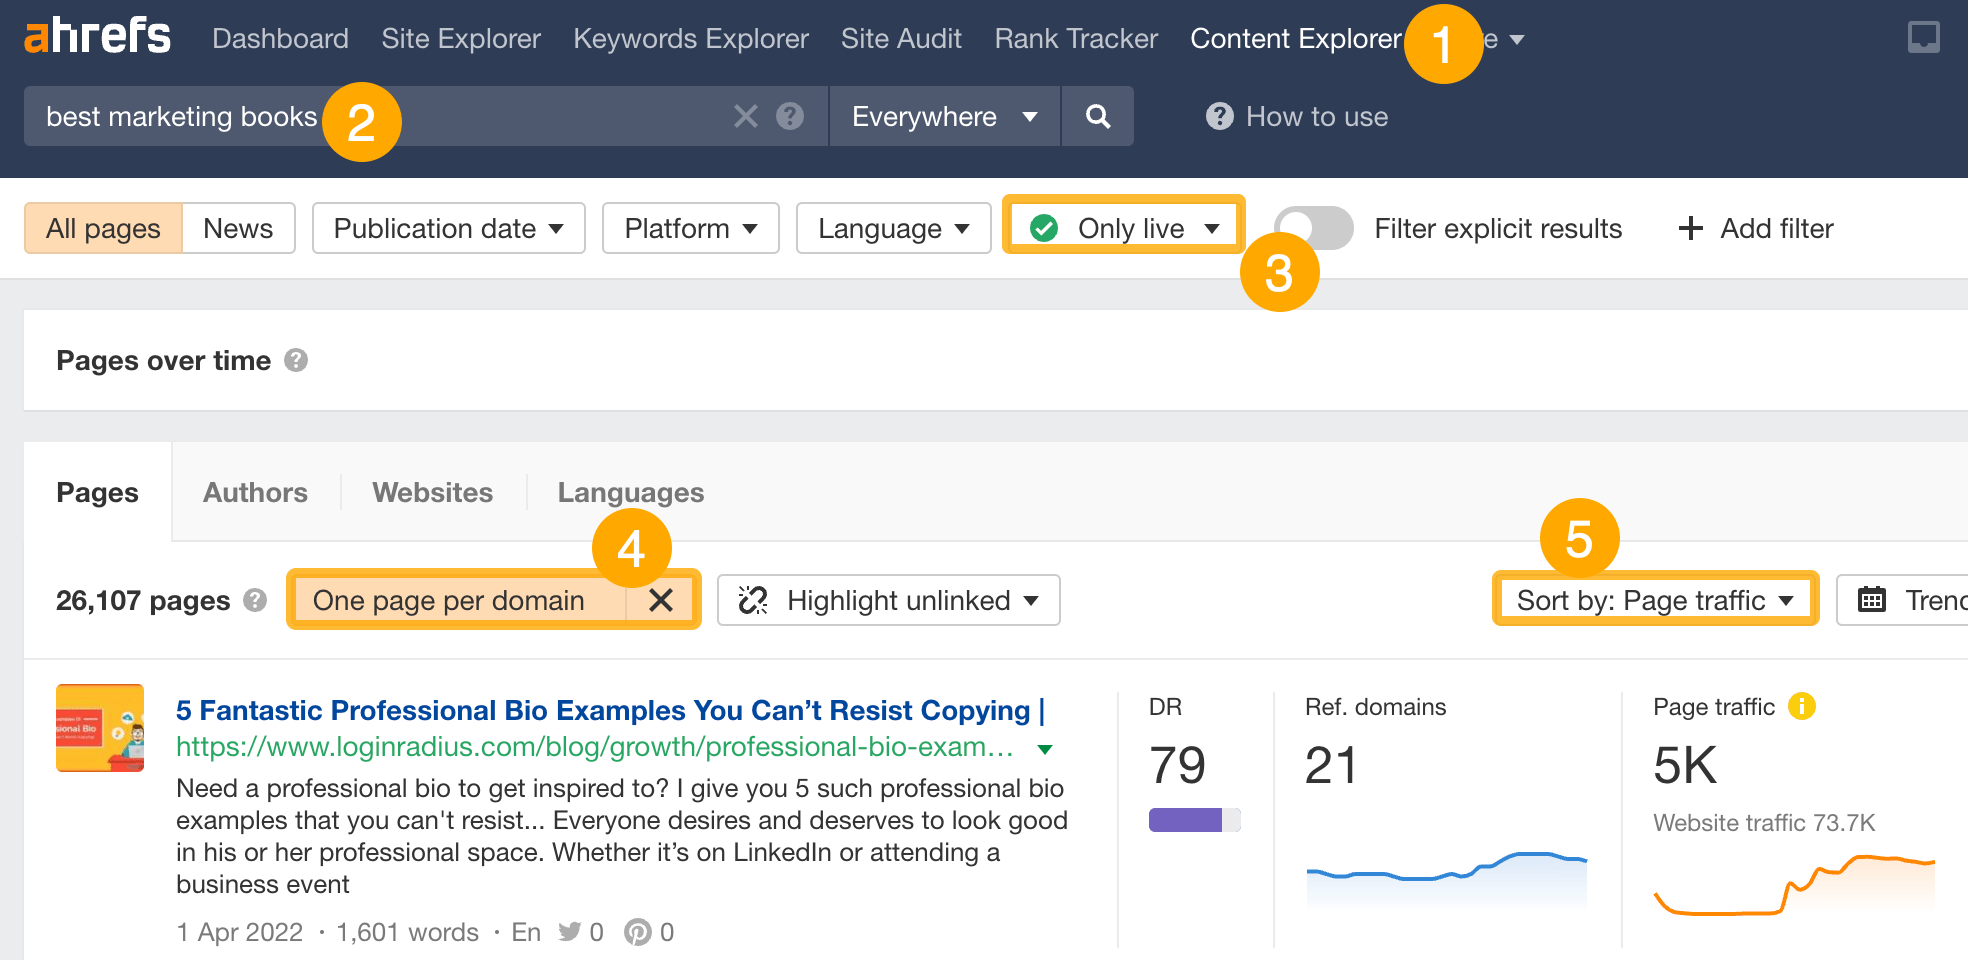
Task: Remove the One page per domain filter
Action: tap(661, 600)
